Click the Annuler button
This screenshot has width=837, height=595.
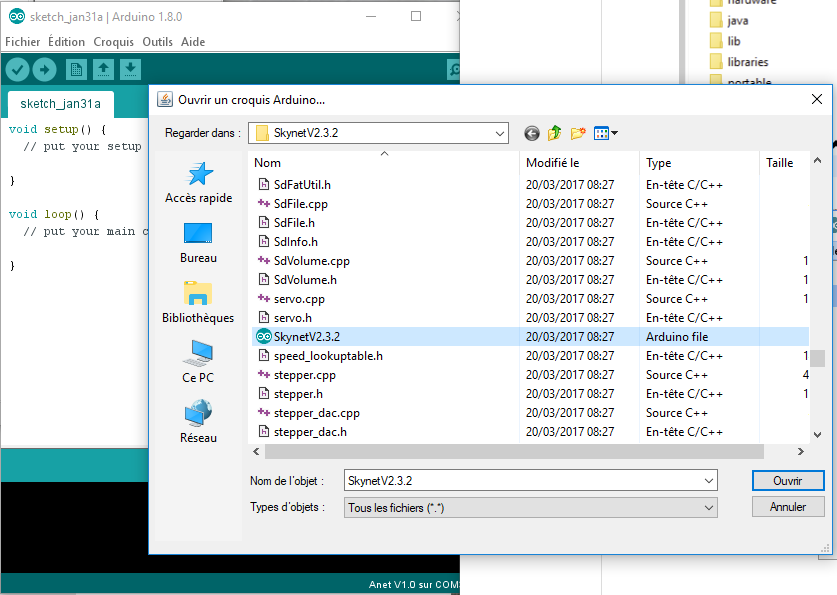click(788, 507)
